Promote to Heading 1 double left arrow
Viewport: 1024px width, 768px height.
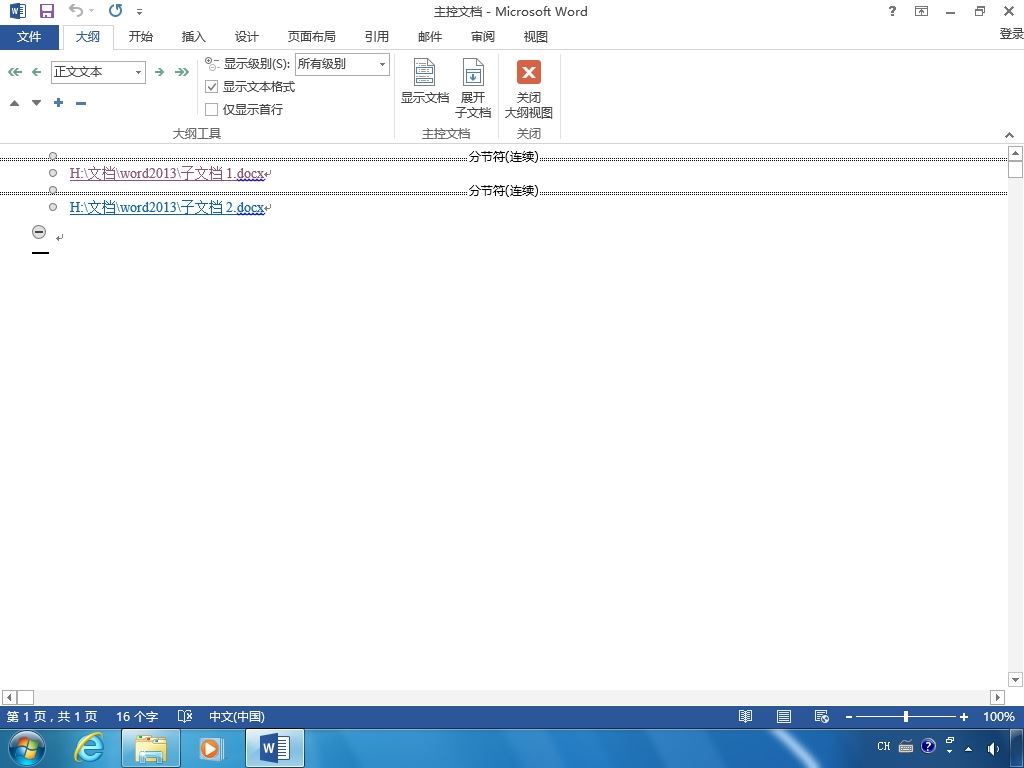(14, 72)
